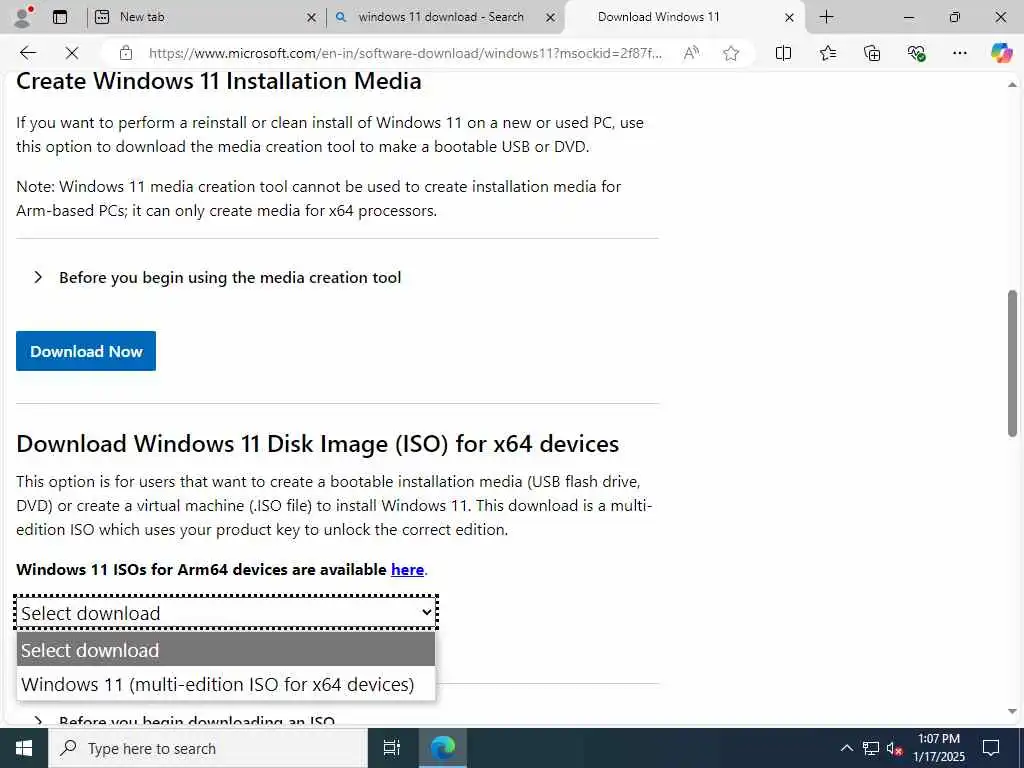Click the Edge taskbar icon
This screenshot has width=1024, height=768.
443,748
